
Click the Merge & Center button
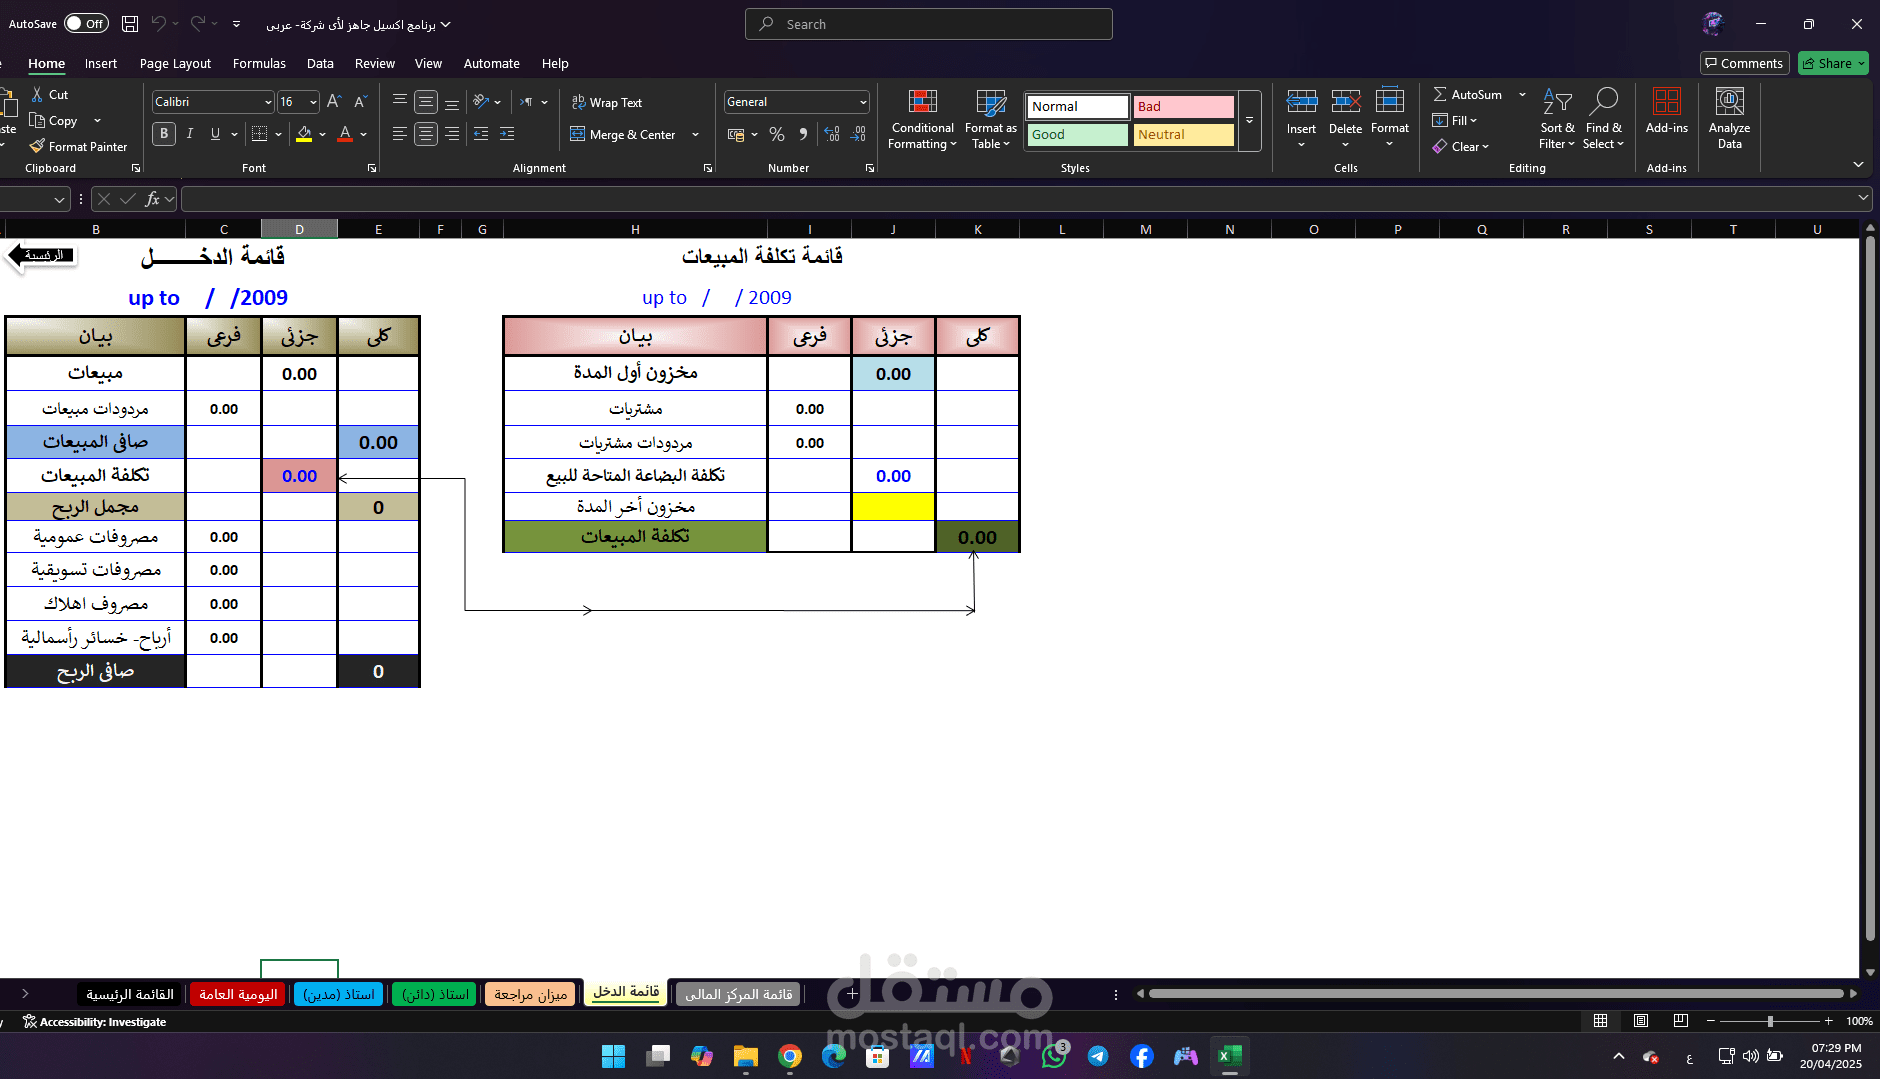(x=623, y=134)
